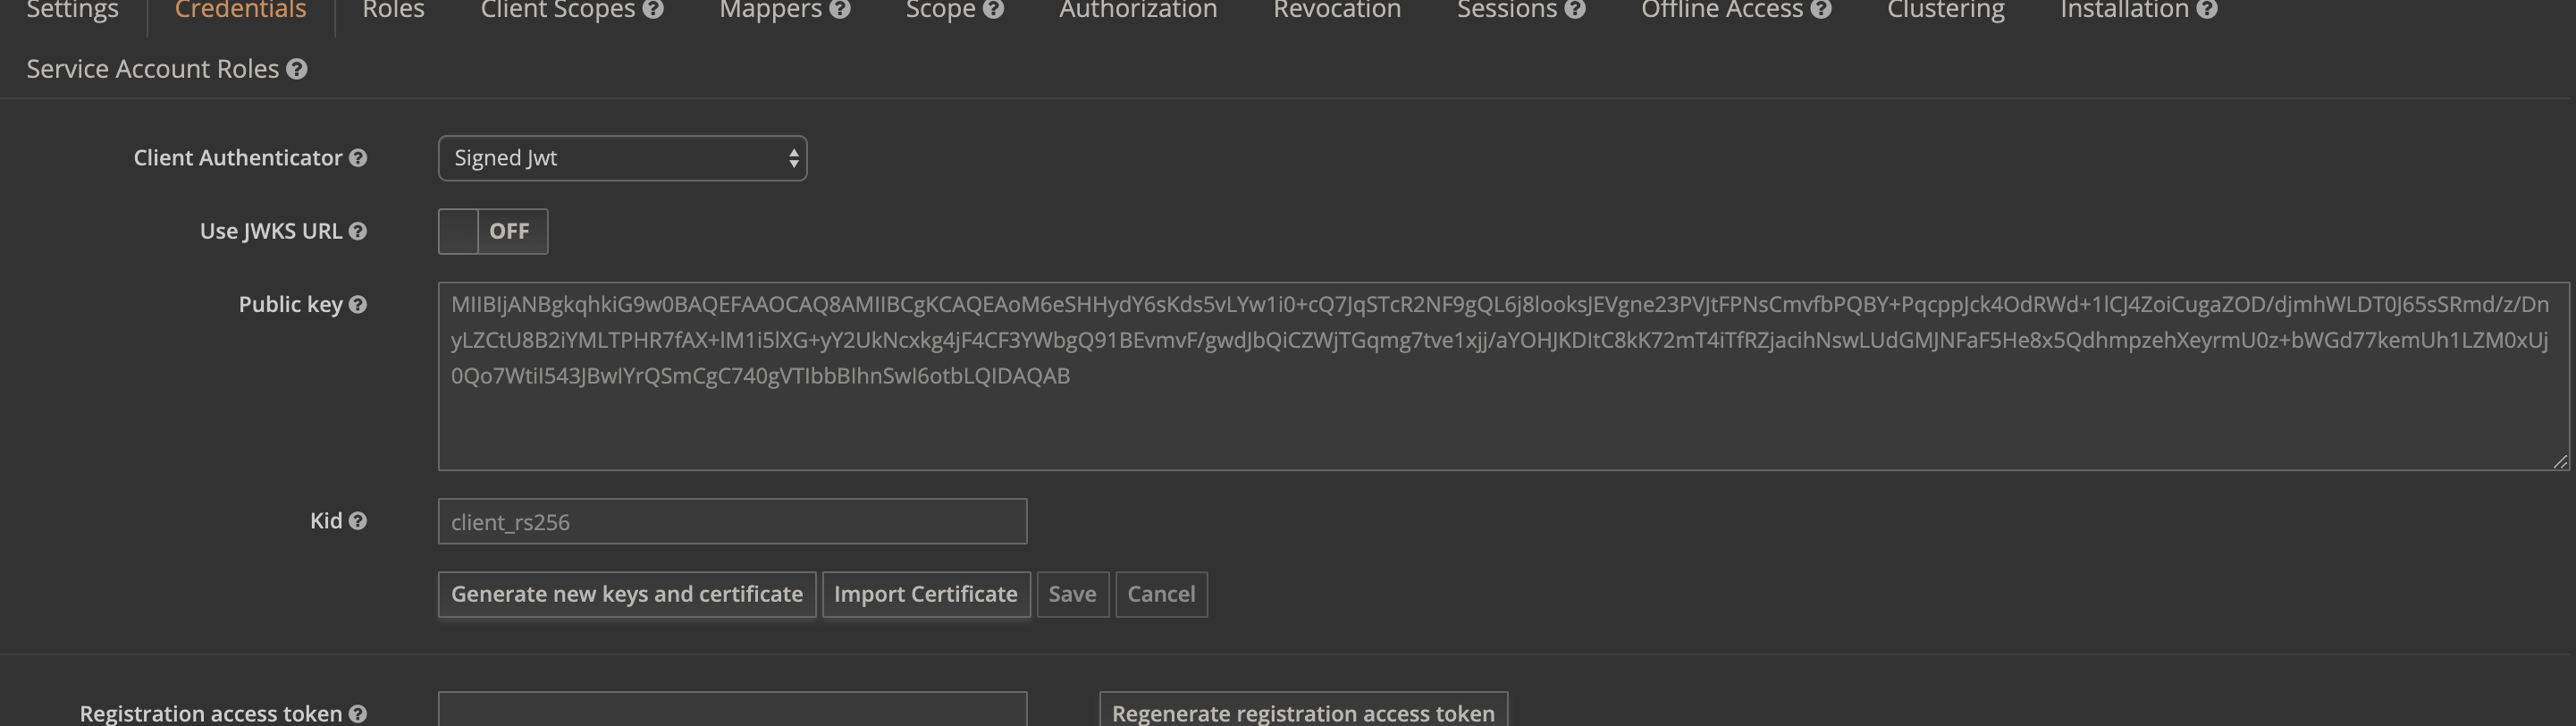
Task: Click the Scope tab help marker
Action: click(994, 8)
